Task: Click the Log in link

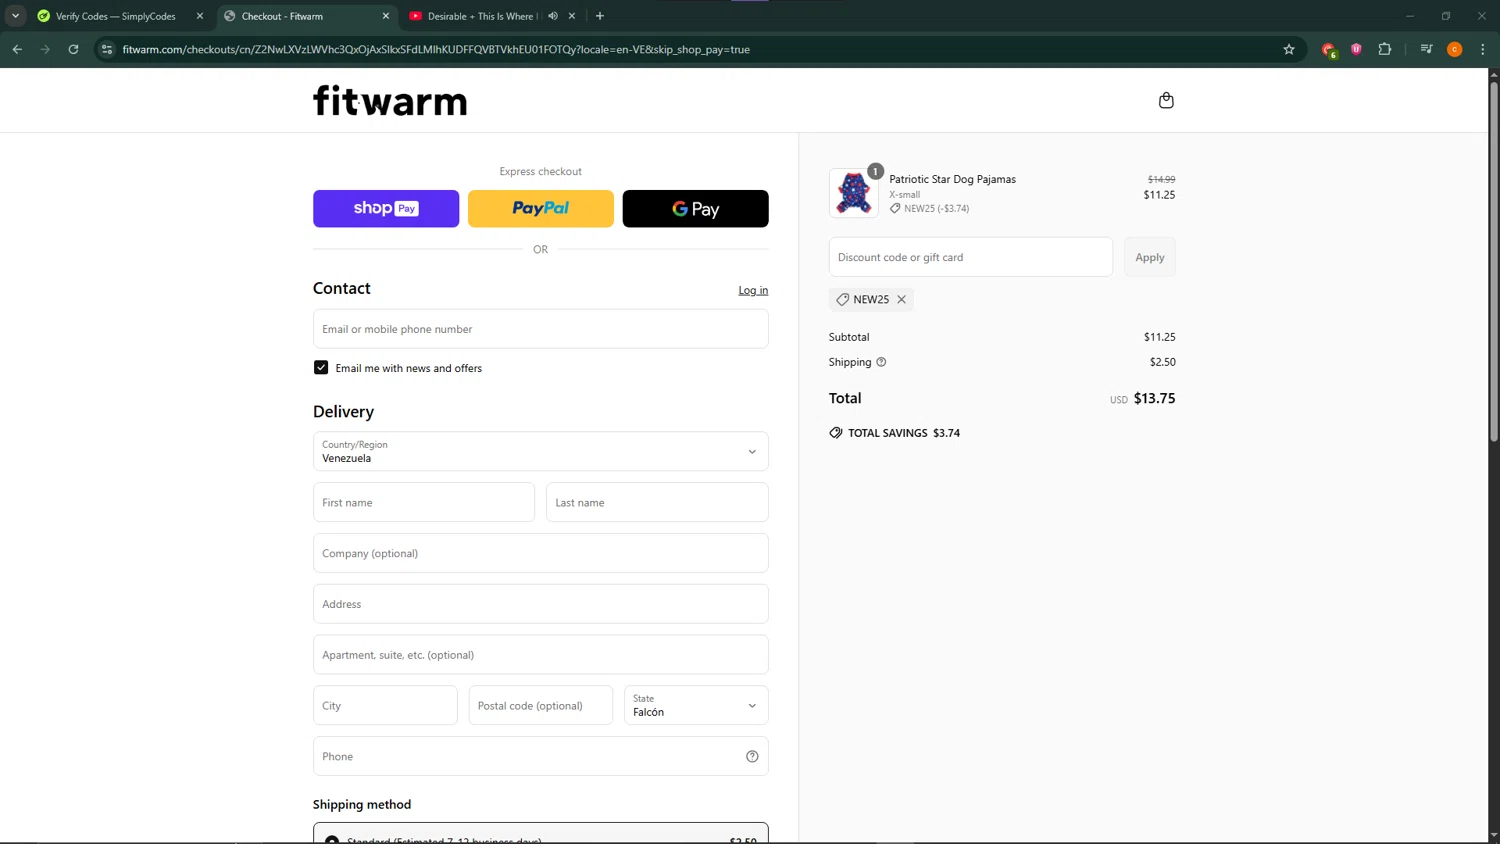Action: tap(753, 290)
